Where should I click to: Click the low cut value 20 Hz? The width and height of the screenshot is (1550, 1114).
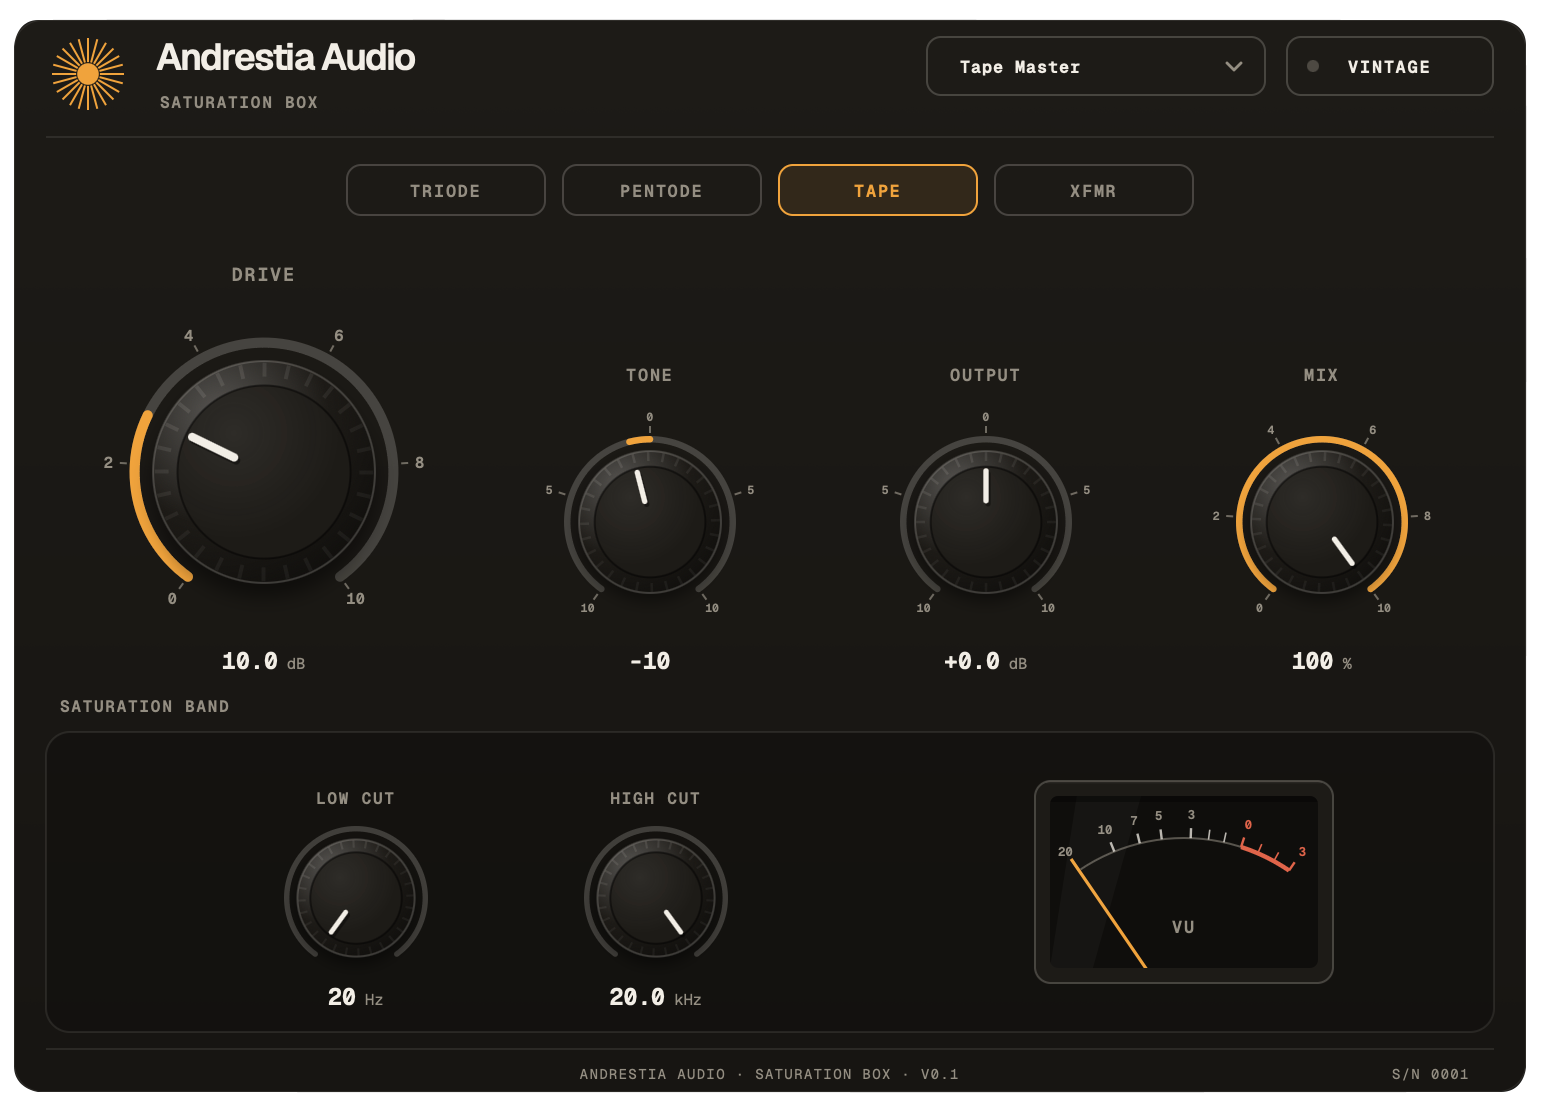pos(355,998)
